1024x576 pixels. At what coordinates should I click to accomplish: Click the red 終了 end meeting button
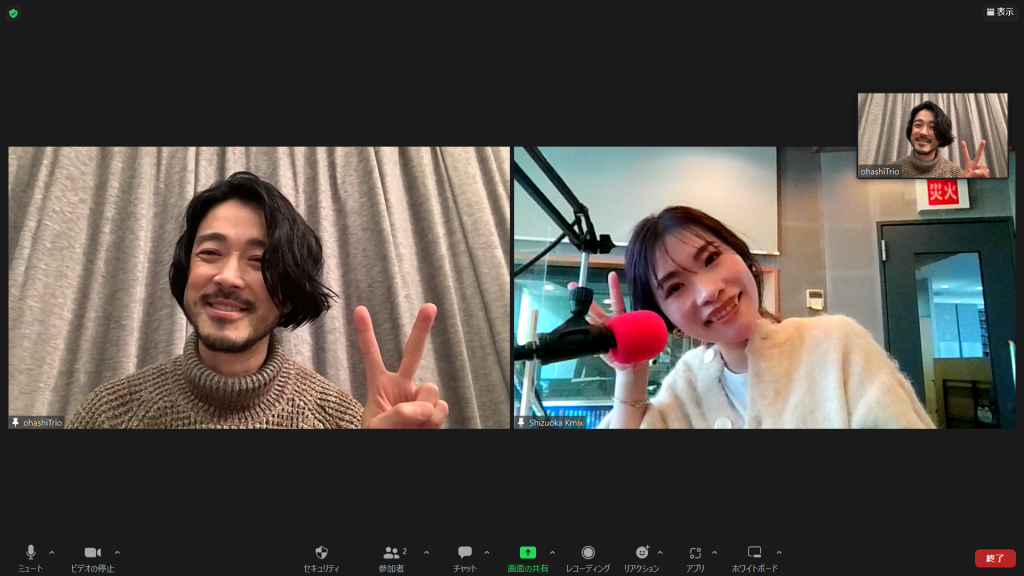994,558
